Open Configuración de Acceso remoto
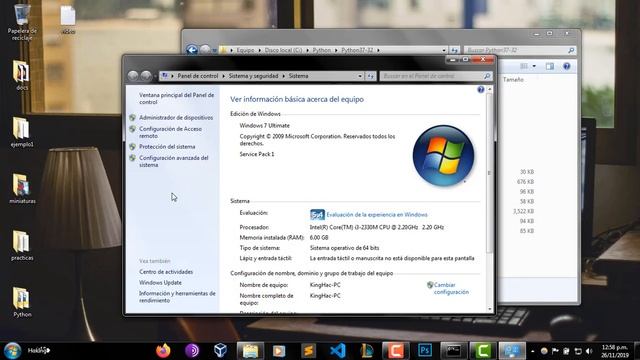The height and width of the screenshot is (360, 640). click(x=170, y=132)
